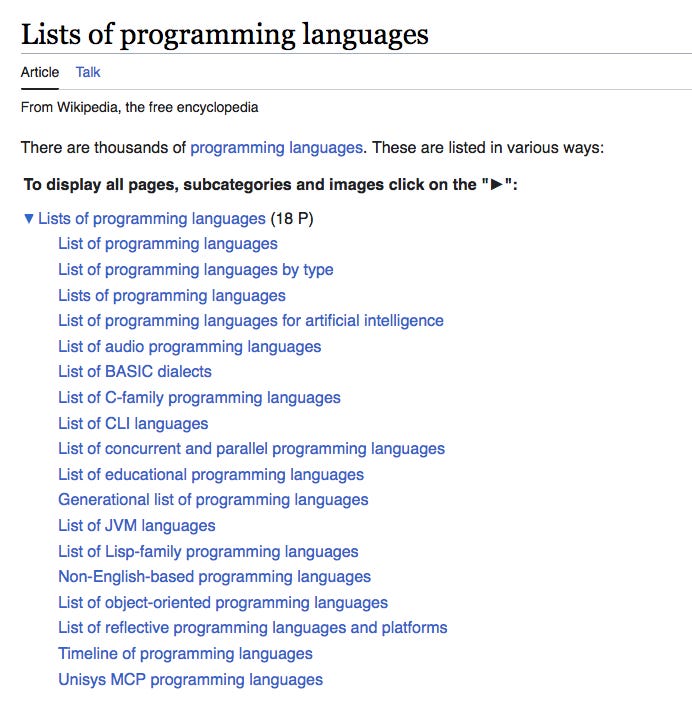Switch to the Talk tab

(x=88, y=72)
